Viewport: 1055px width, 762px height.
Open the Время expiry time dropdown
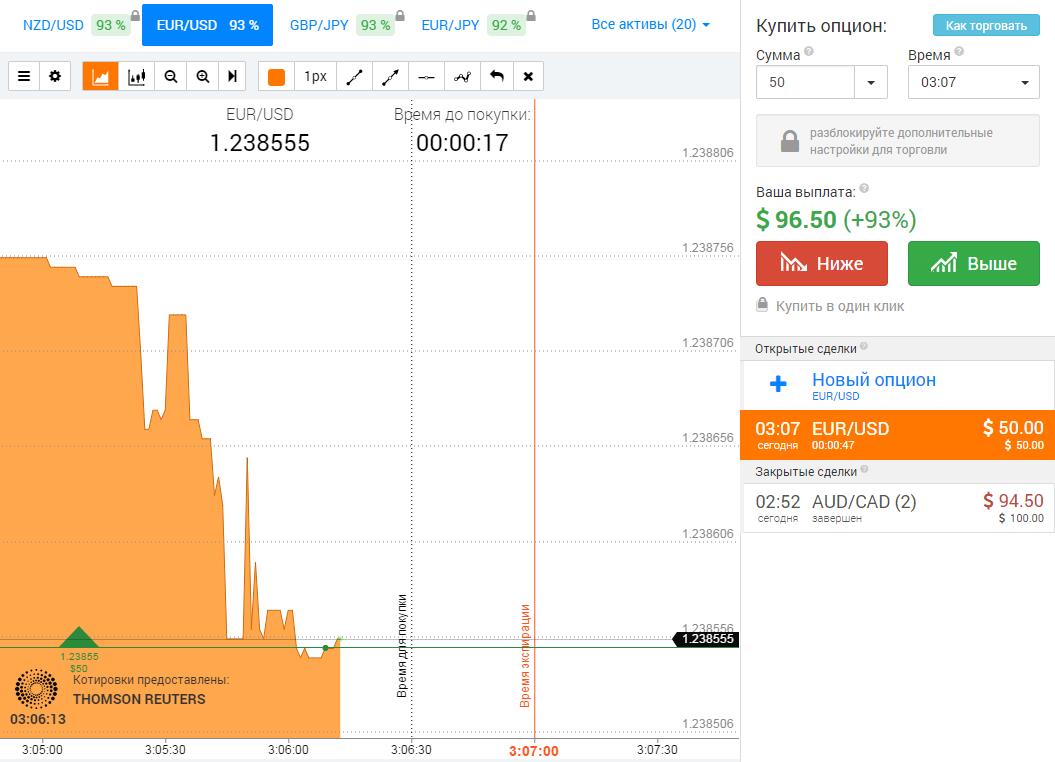point(974,82)
